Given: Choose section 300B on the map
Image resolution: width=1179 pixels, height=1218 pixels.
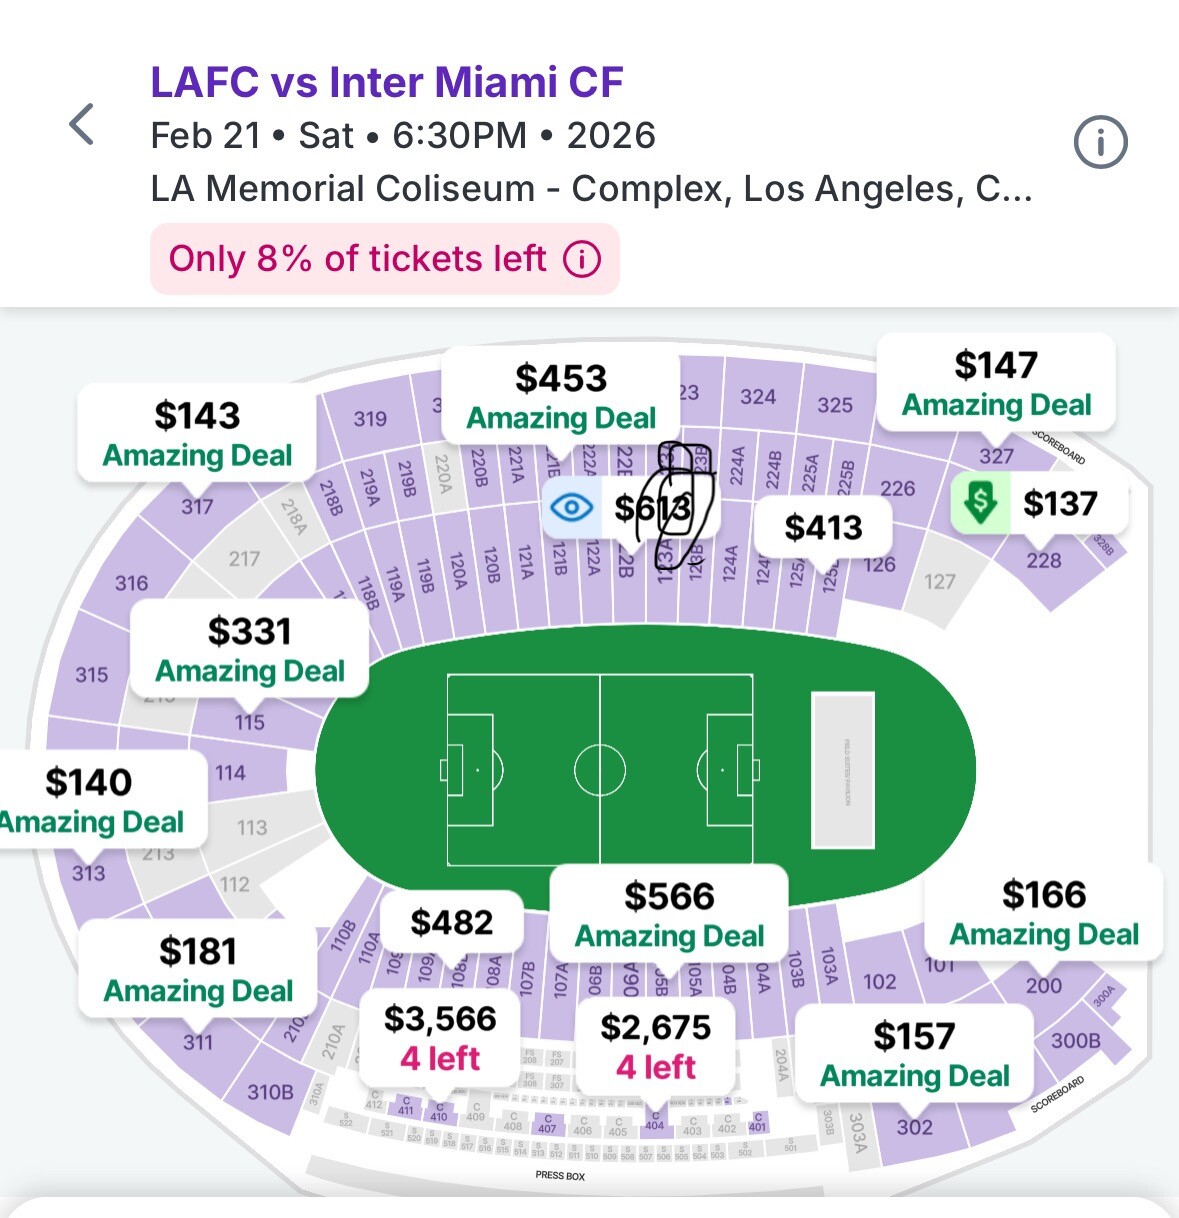Looking at the screenshot, I should click(x=1075, y=1041).
